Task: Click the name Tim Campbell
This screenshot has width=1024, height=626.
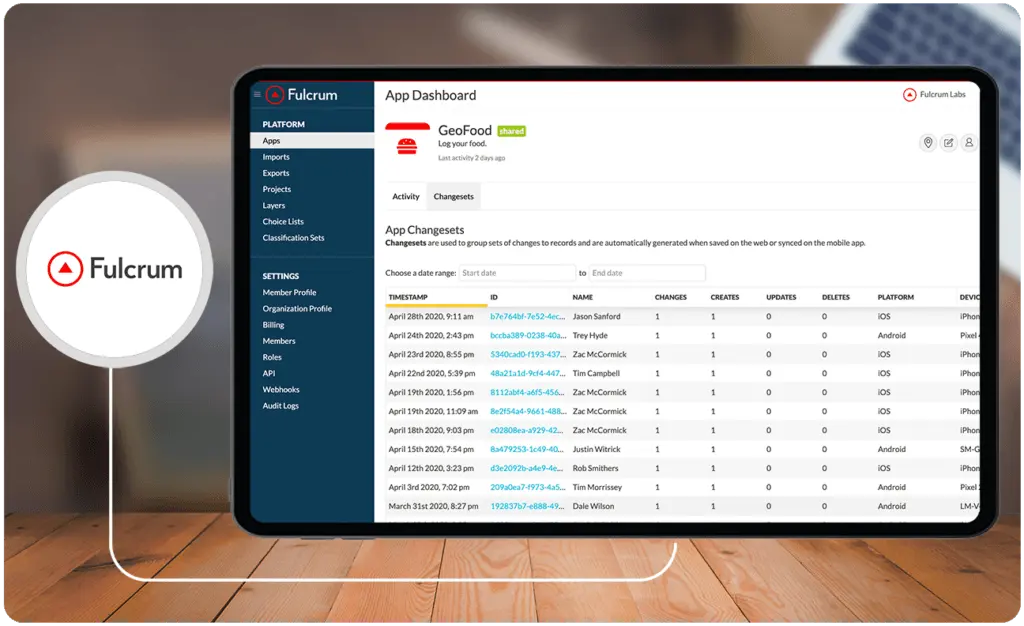Action: coord(596,373)
